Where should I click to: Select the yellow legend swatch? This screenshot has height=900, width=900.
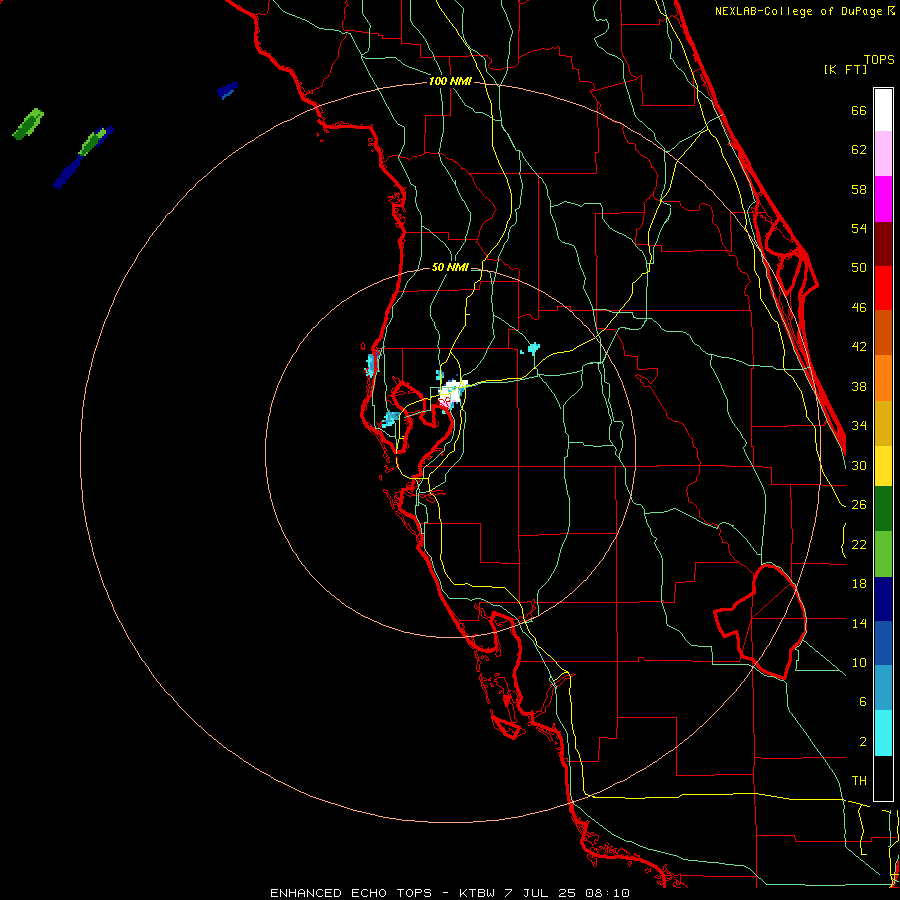click(883, 466)
